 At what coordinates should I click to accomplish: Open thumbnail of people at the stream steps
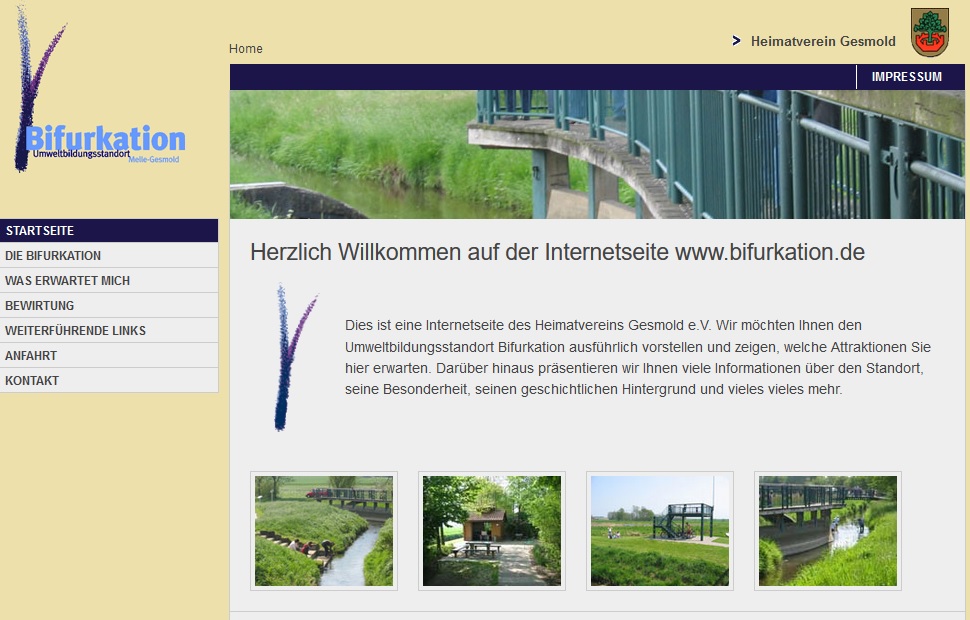click(324, 530)
